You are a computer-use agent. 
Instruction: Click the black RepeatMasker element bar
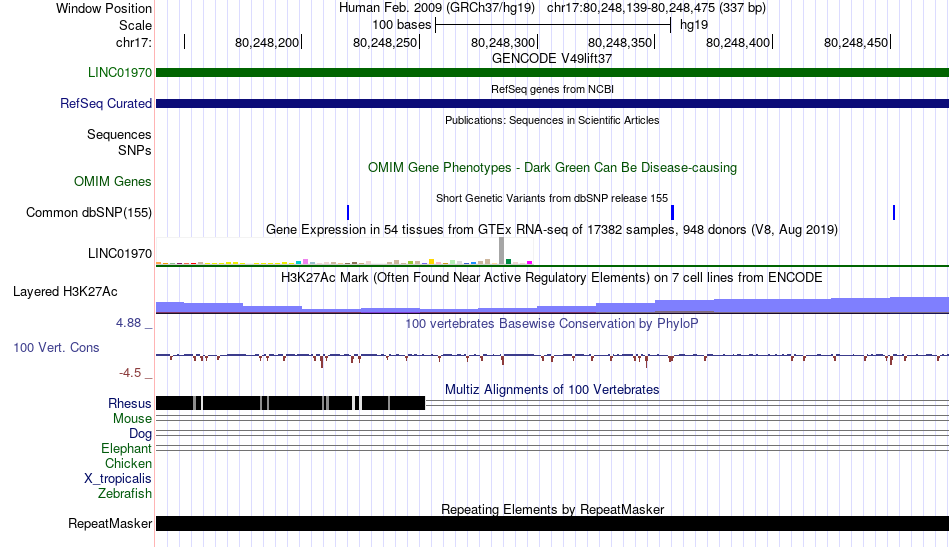[552, 523]
